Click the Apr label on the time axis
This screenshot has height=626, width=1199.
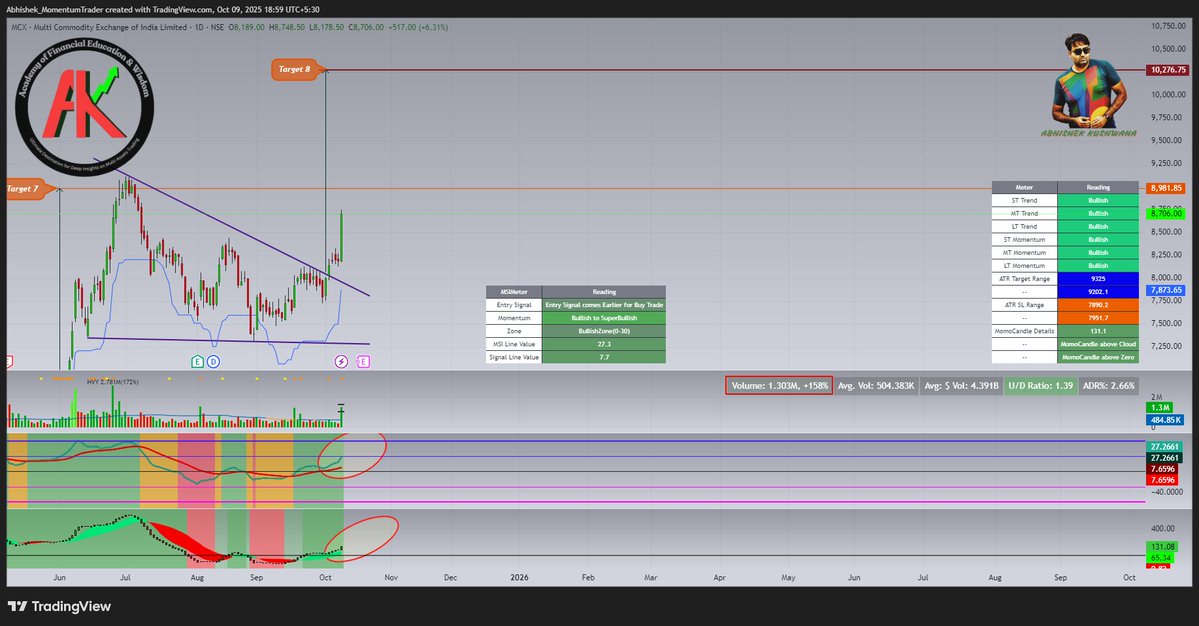pyautogui.click(x=720, y=578)
